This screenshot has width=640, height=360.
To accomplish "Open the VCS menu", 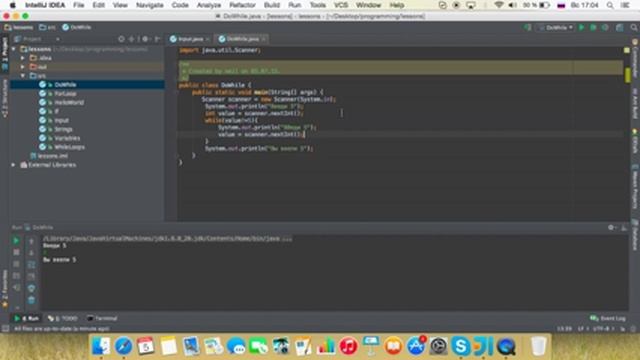I will tap(341, 5).
